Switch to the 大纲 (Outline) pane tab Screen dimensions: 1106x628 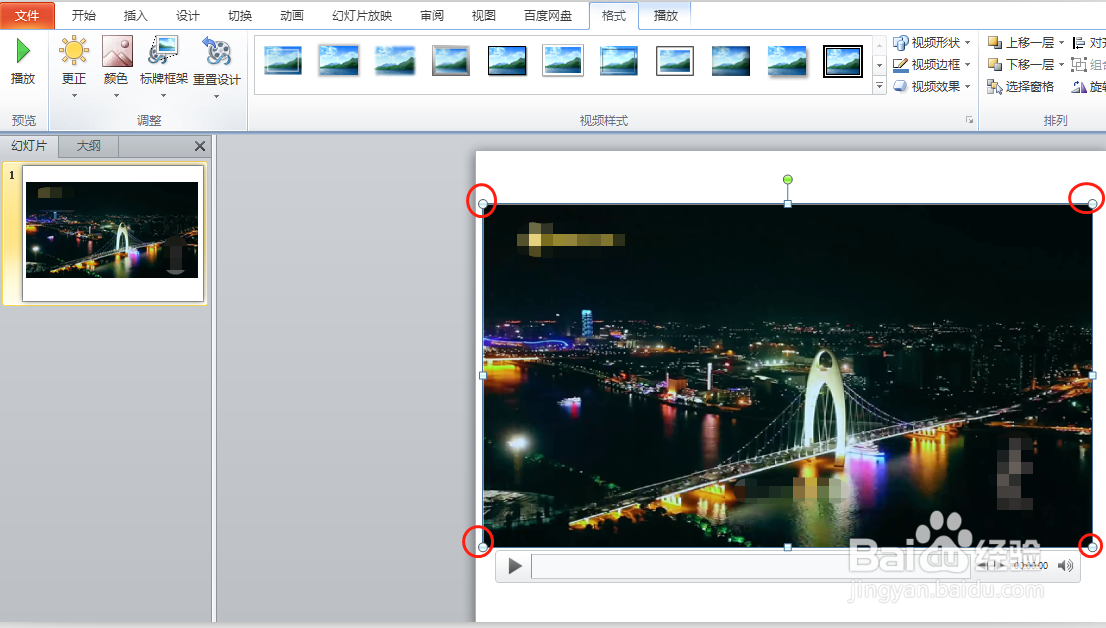[88, 146]
